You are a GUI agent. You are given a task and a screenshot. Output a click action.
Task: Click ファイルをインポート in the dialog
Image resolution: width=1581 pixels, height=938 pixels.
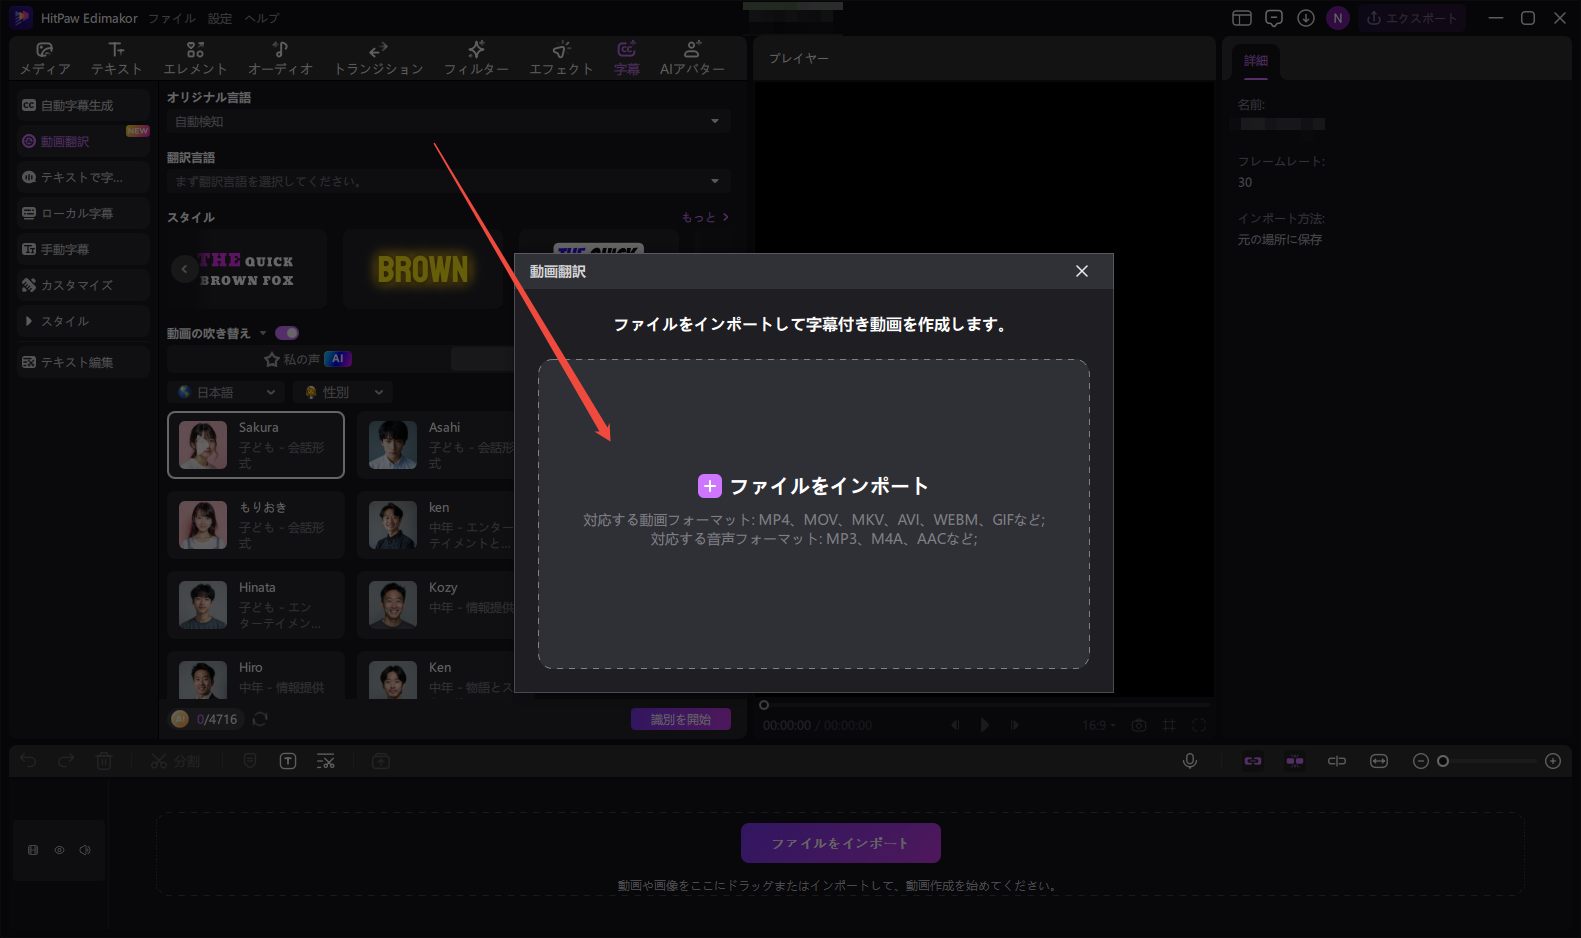coord(813,486)
